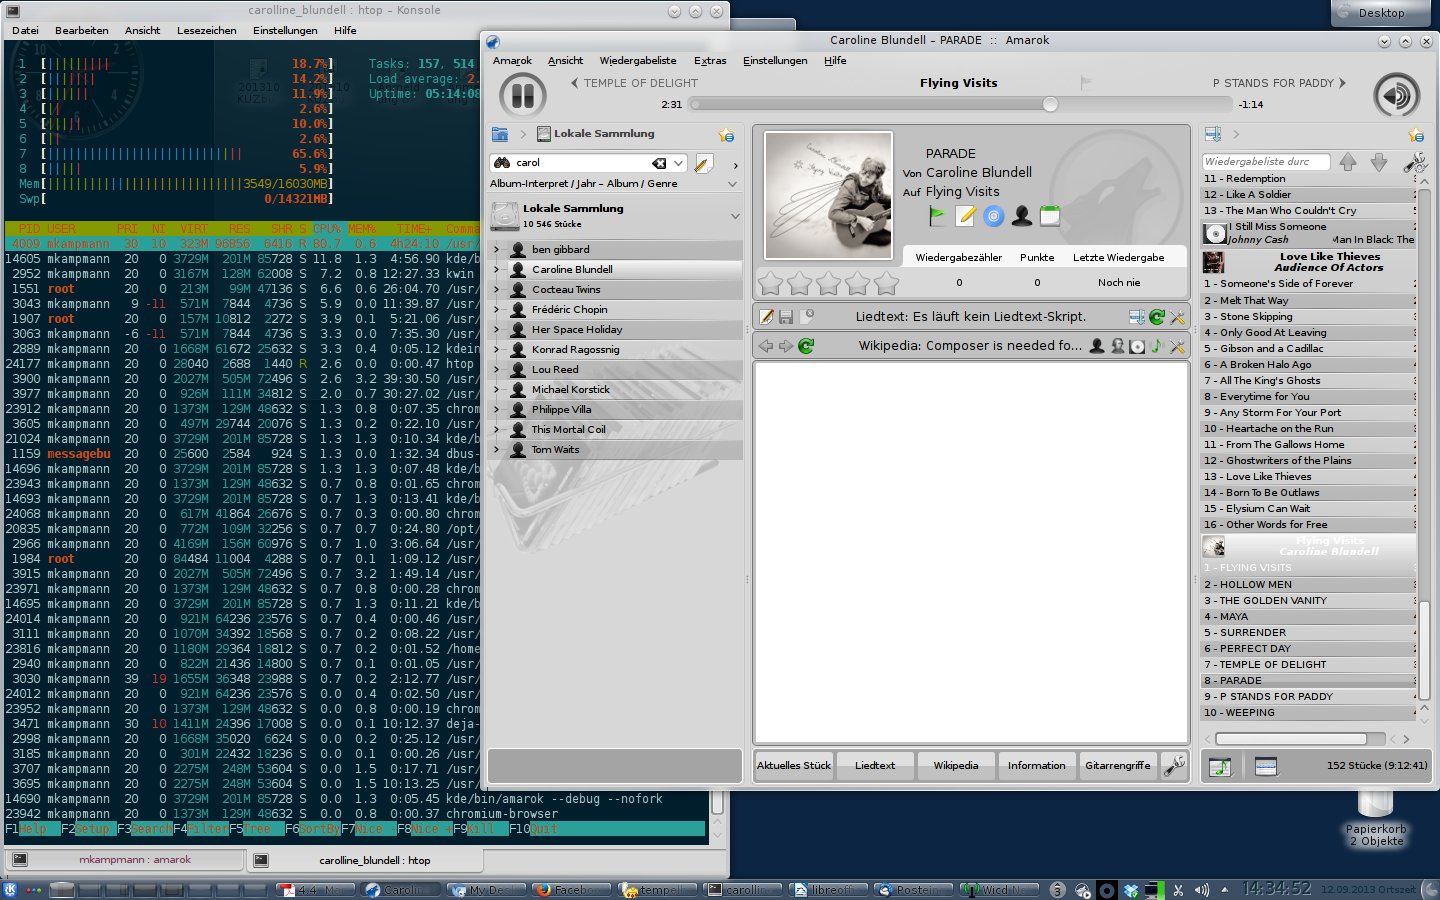Click the edit lyrics icon in Liedtext bar
This screenshot has width=1440, height=900.
[x=766, y=317]
